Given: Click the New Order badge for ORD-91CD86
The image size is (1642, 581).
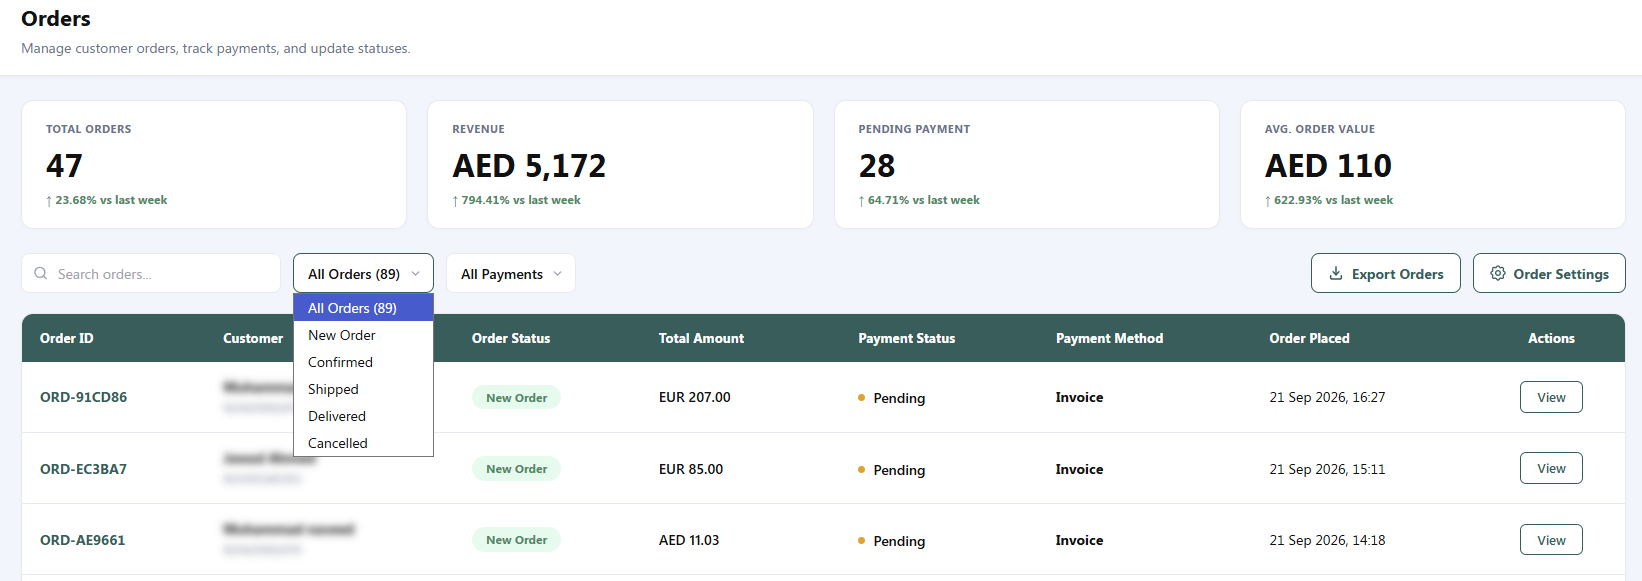Looking at the screenshot, I should [516, 397].
